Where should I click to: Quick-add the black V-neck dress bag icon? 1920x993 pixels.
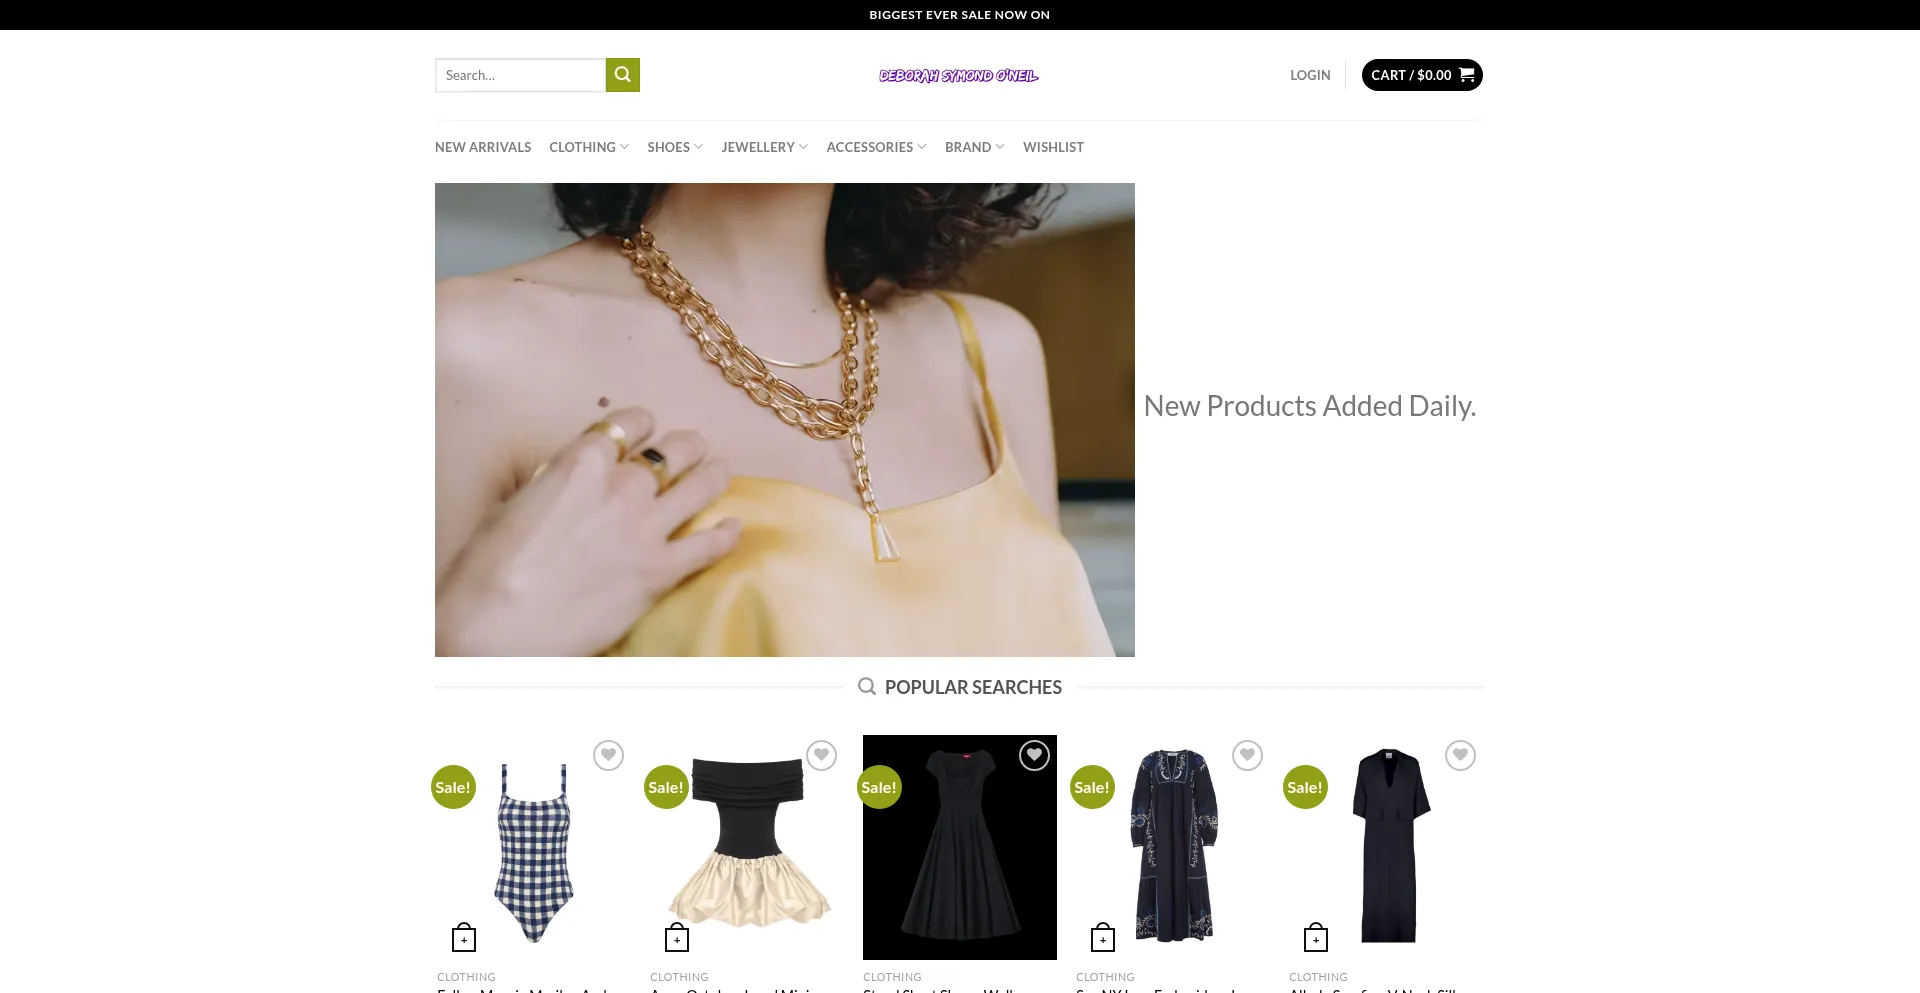1316,937
